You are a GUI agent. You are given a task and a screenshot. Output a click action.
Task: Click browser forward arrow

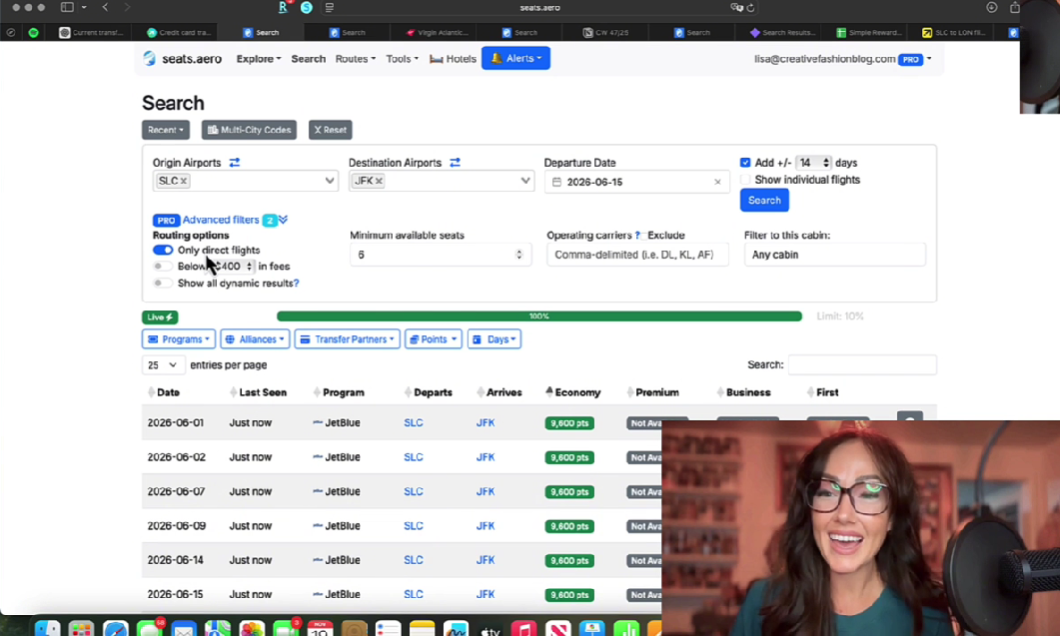(x=126, y=7)
